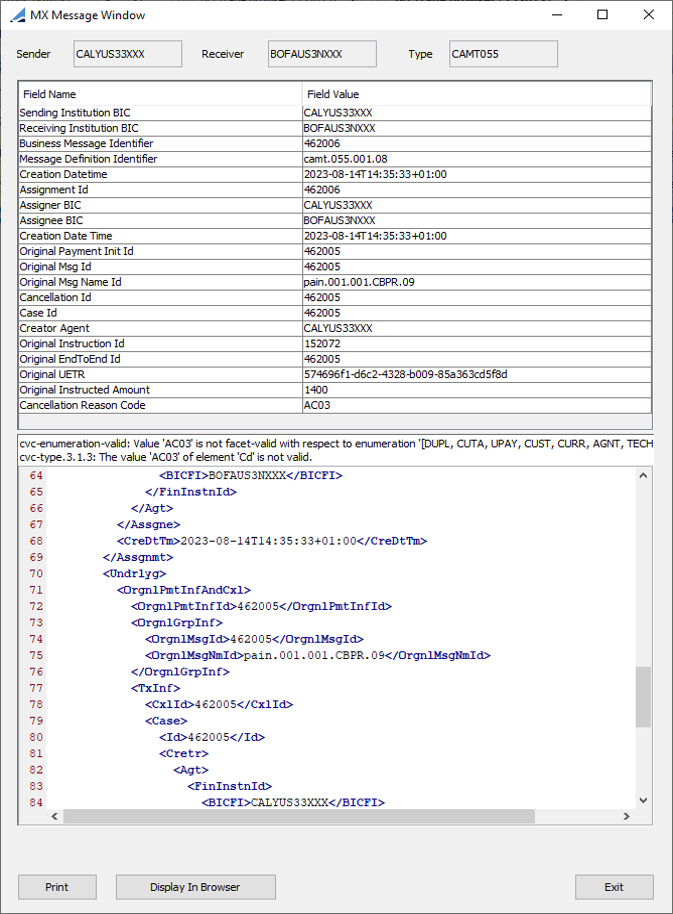The width and height of the screenshot is (673, 914).
Task: Click the Print button
Action: 57,887
